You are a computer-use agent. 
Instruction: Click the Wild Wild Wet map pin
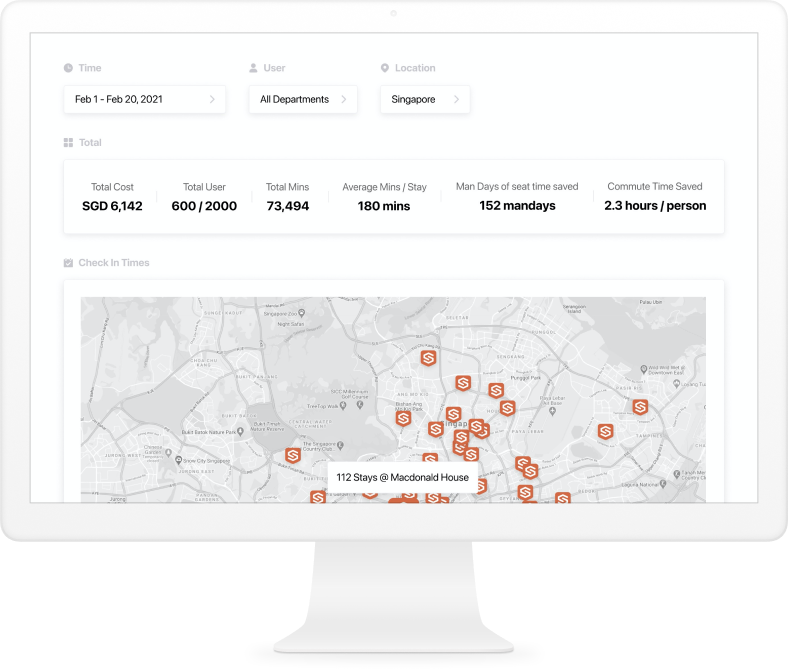click(x=643, y=369)
